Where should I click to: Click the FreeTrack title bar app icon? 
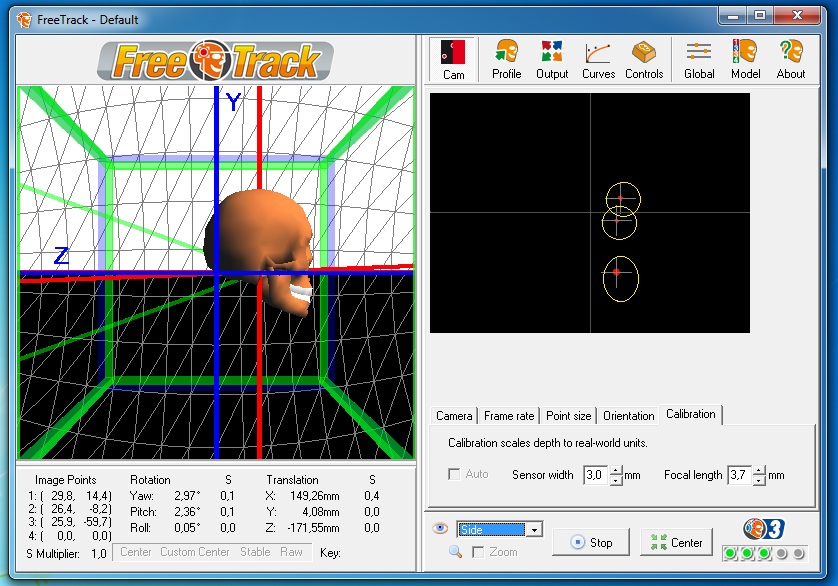[x=24, y=20]
